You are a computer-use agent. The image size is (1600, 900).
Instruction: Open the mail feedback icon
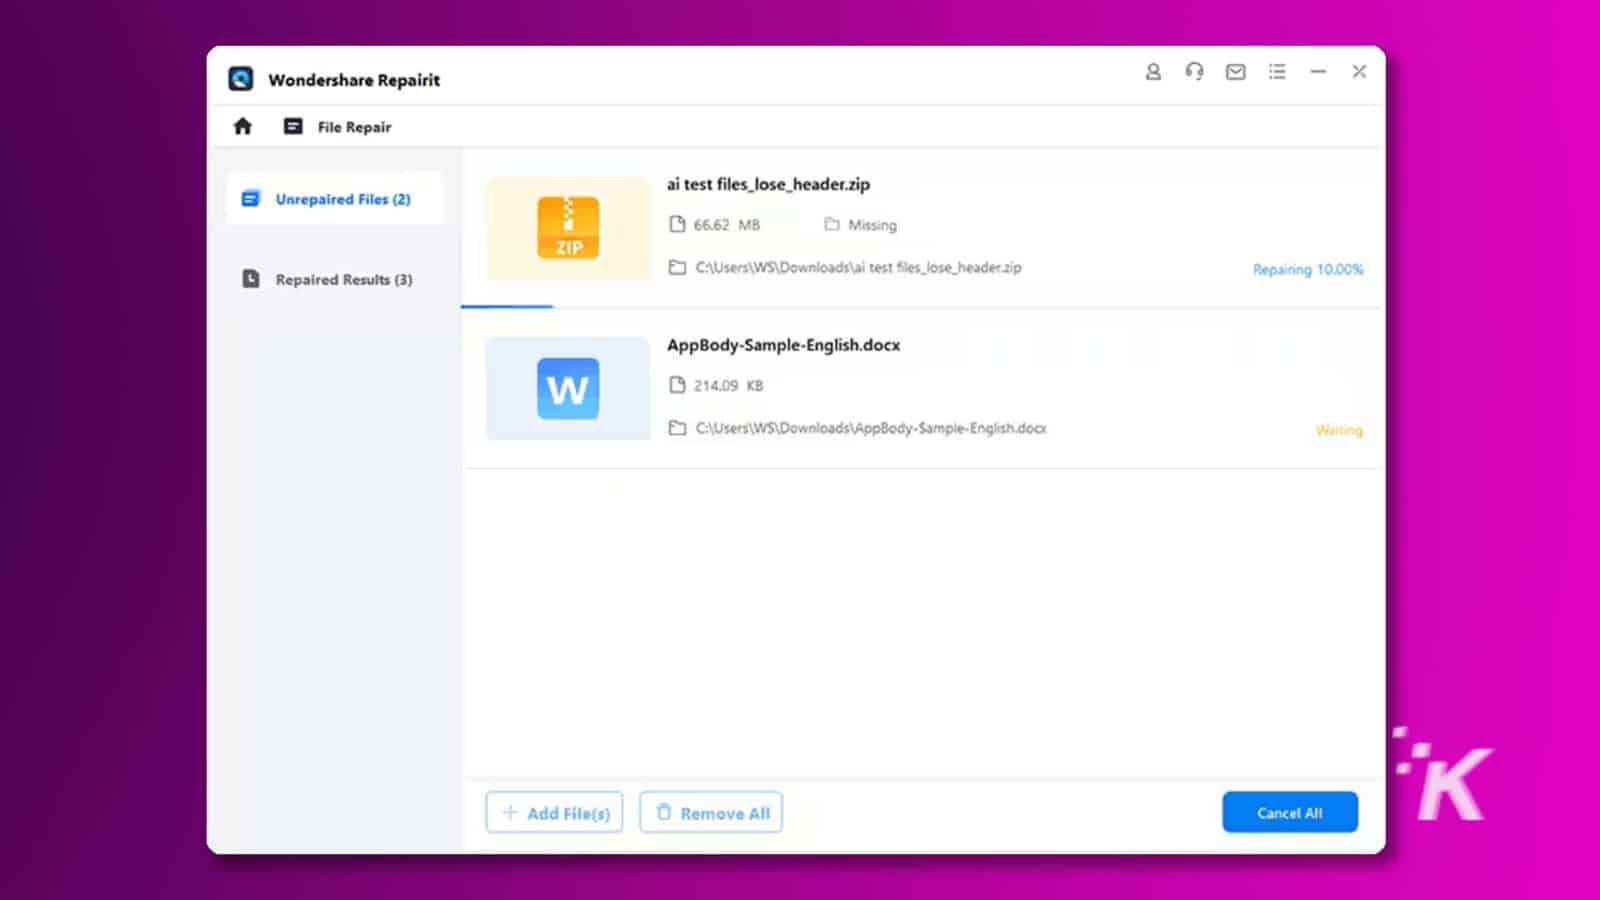click(x=1236, y=72)
